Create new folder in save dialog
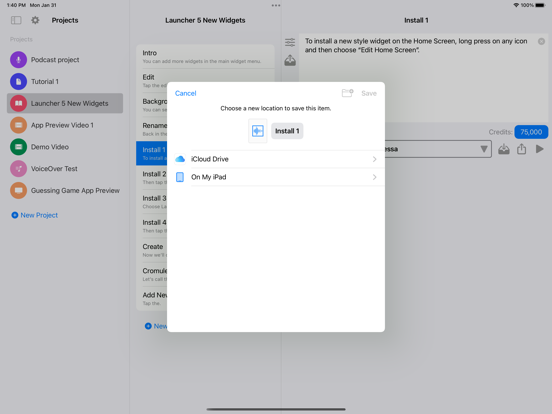 [347, 93]
